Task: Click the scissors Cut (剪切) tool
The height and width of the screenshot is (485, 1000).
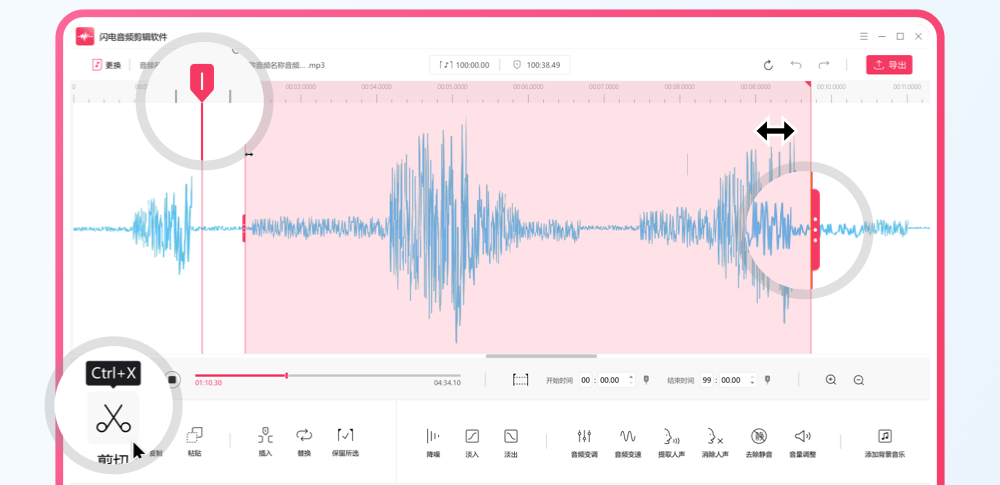Action: pos(114,417)
